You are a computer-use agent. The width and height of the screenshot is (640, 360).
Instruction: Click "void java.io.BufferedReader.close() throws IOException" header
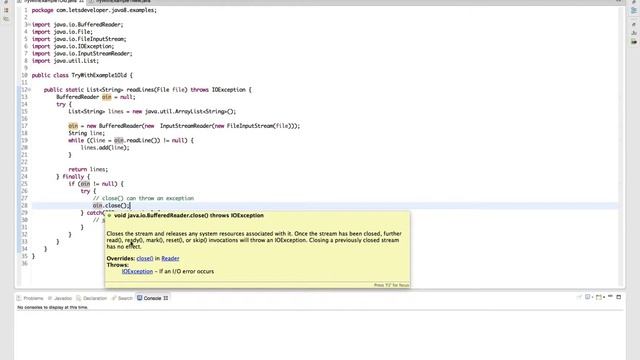tap(189, 216)
